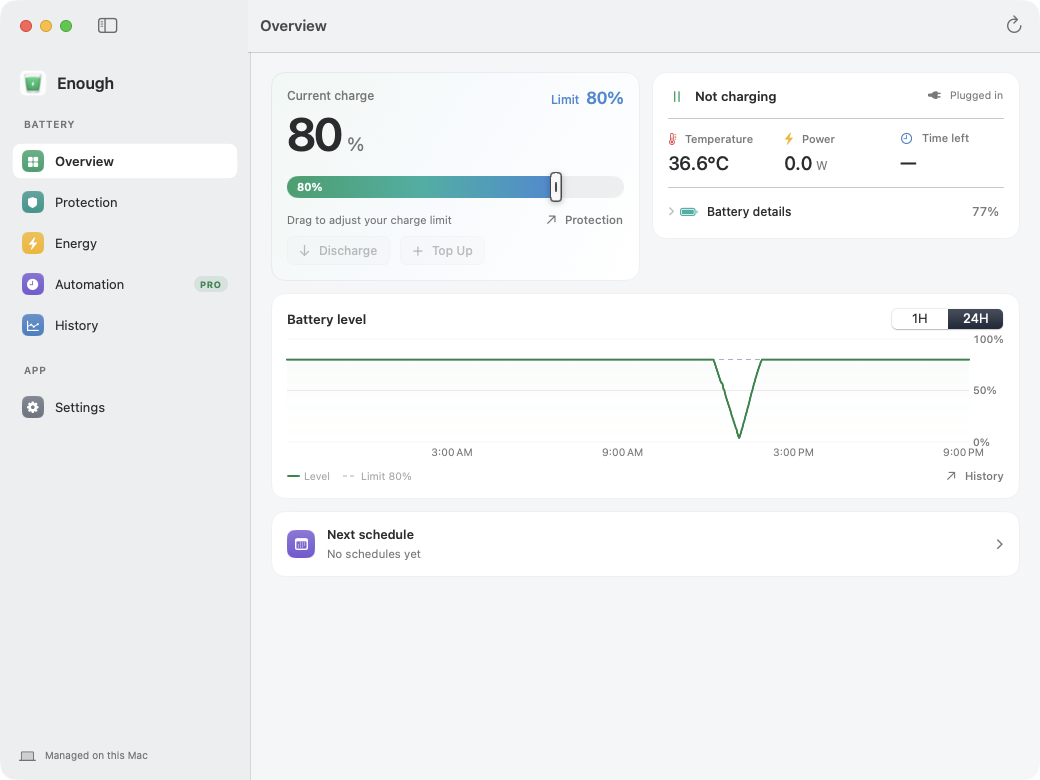The width and height of the screenshot is (1040, 780).
Task: Click the 0.0 W power reading
Action: pyautogui.click(x=806, y=164)
